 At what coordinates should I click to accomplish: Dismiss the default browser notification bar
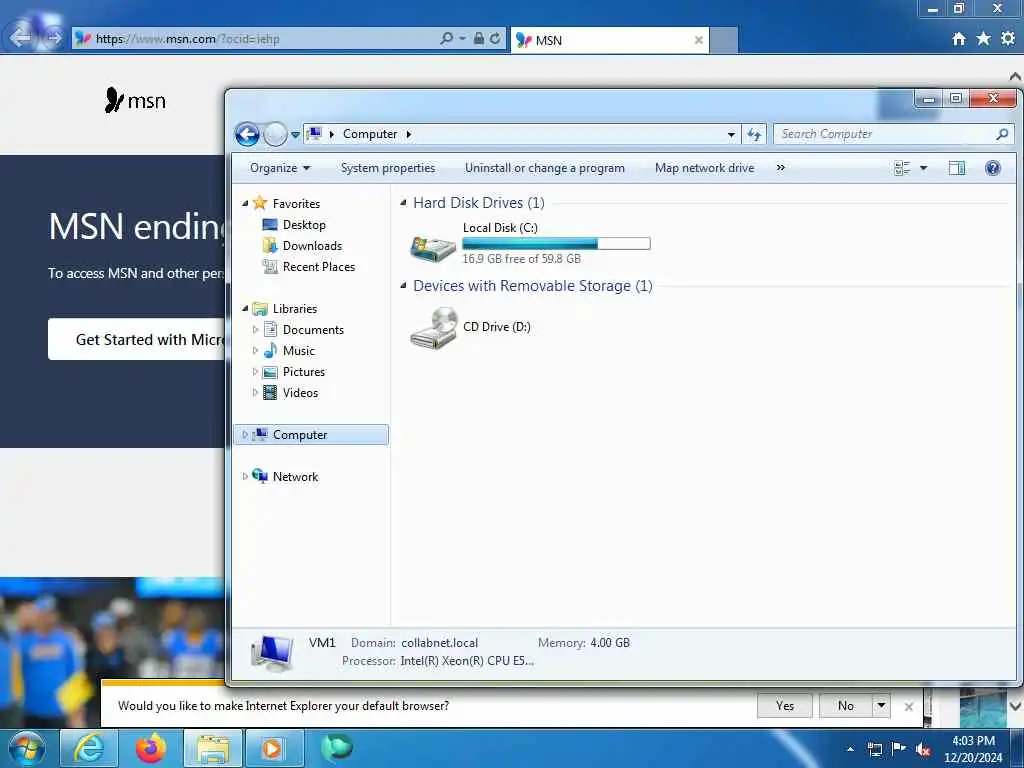(908, 707)
